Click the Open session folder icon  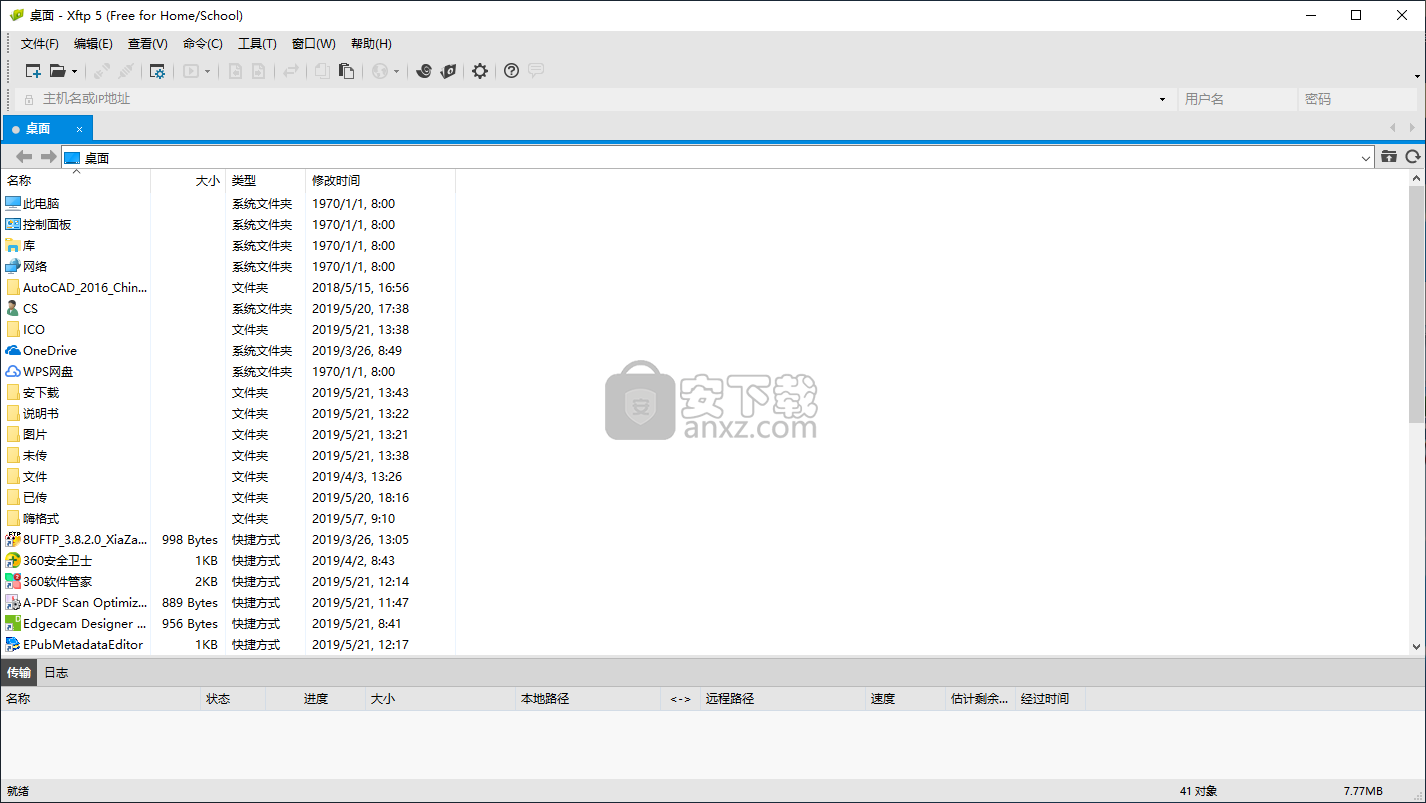pyautogui.click(x=58, y=71)
